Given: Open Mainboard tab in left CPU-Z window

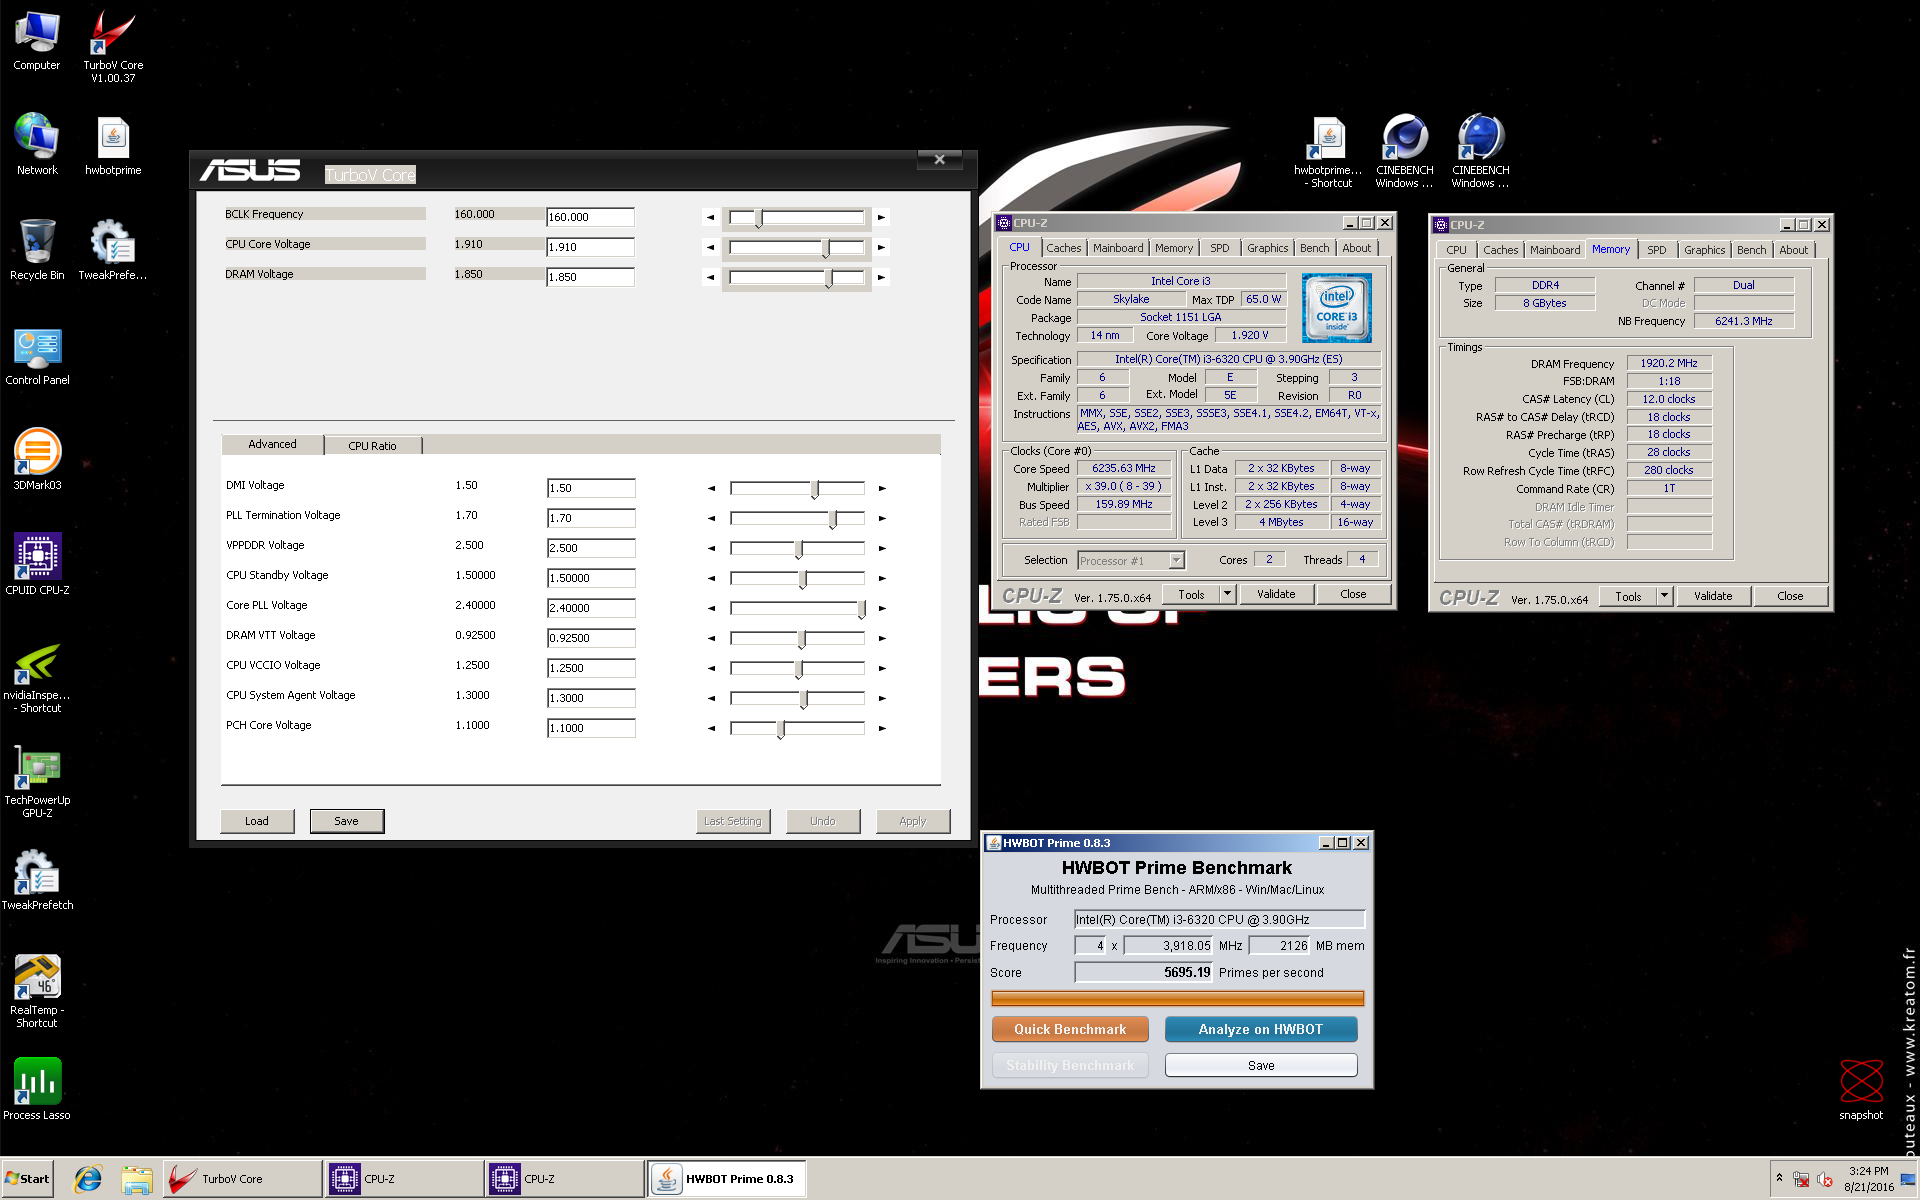Looking at the screenshot, I should [x=1118, y=248].
